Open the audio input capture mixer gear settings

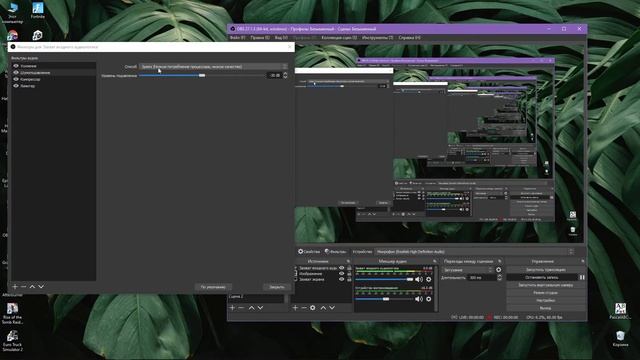[429, 280]
